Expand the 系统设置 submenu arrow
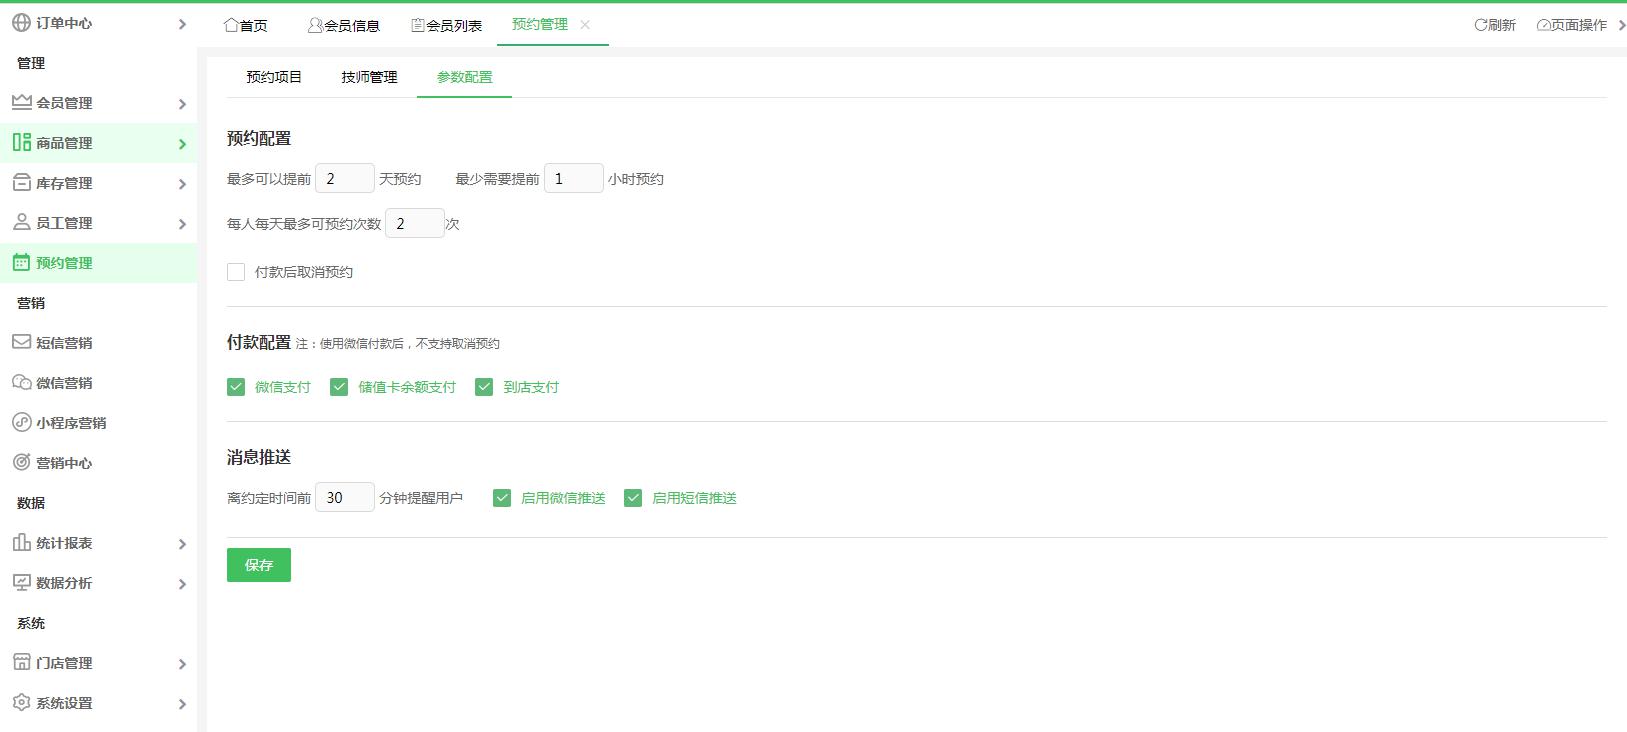The image size is (1627, 732). [182, 704]
